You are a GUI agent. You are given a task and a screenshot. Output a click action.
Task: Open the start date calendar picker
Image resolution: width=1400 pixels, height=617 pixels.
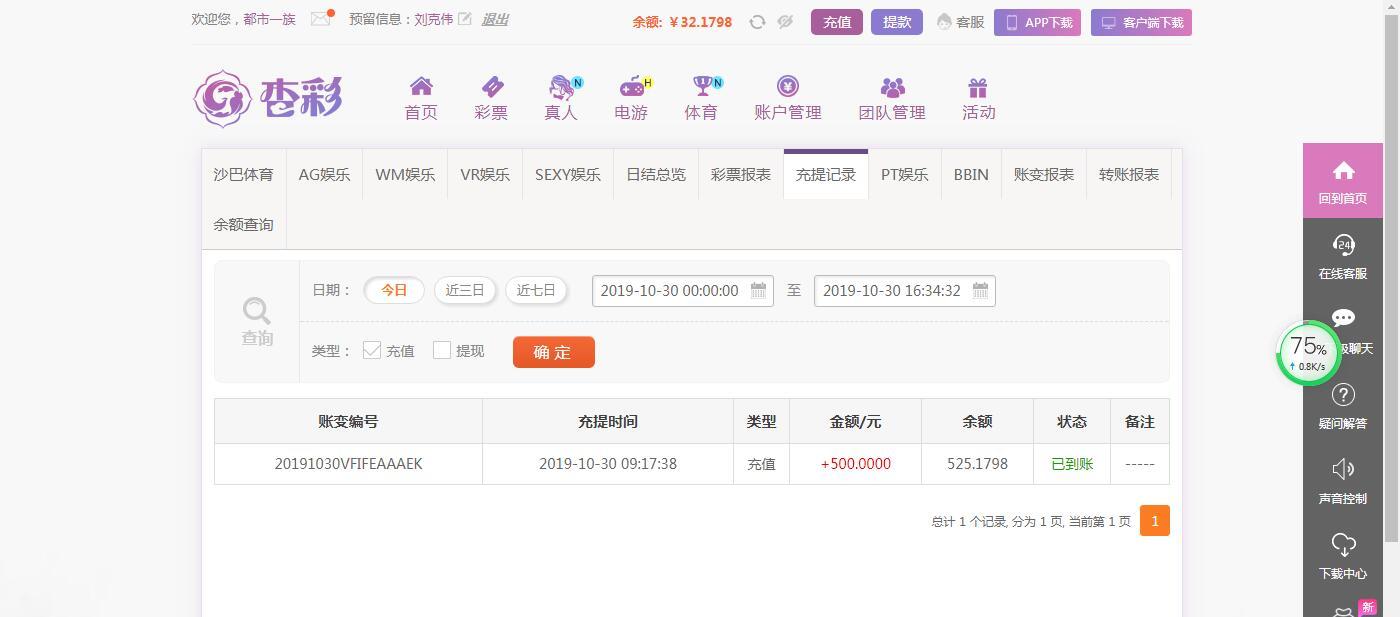(758, 290)
